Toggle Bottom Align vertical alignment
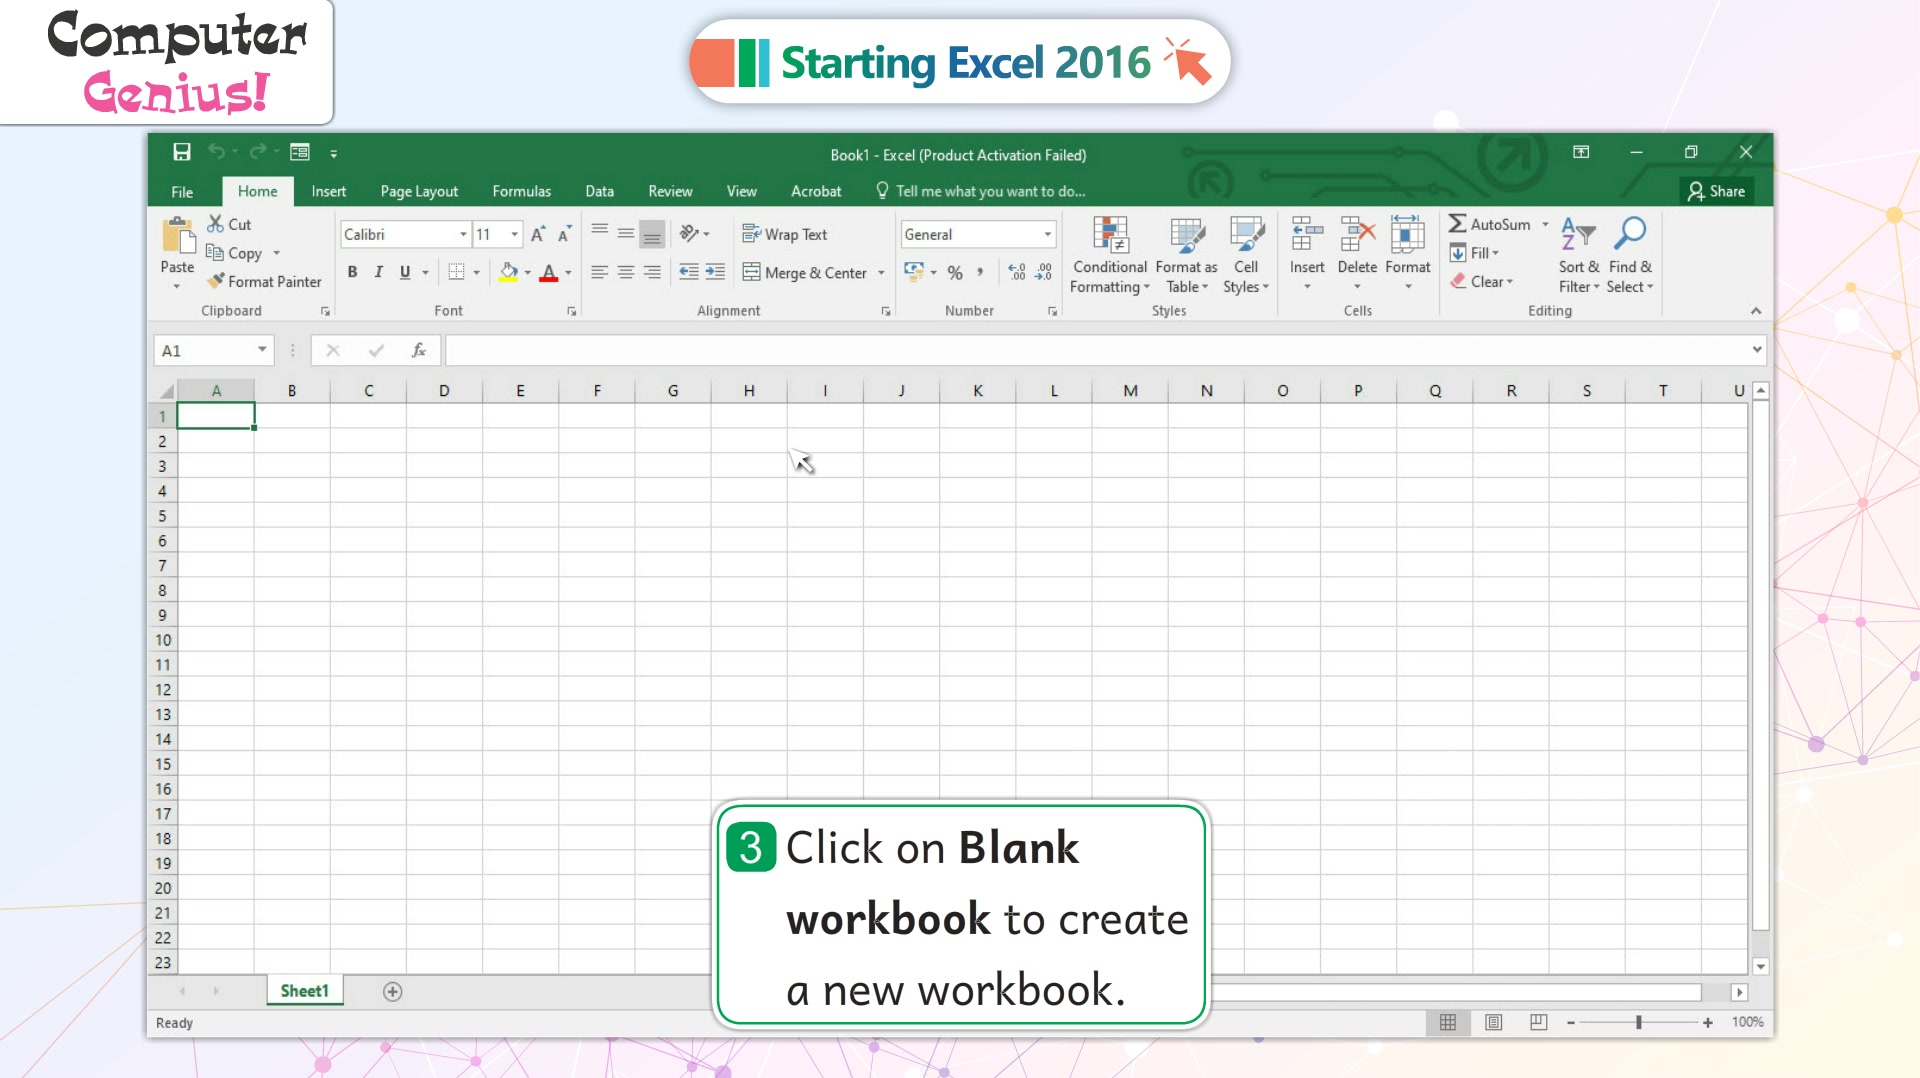1920x1078 pixels. pos(652,234)
